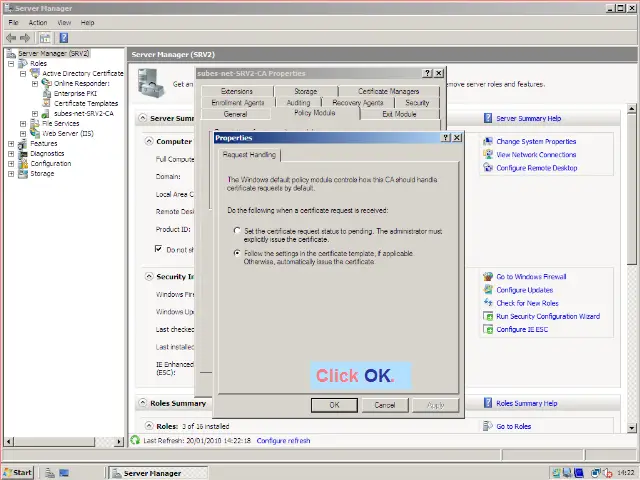
Task: Click the Roles icon in the tree
Action: pyautogui.click(x=23, y=63)
